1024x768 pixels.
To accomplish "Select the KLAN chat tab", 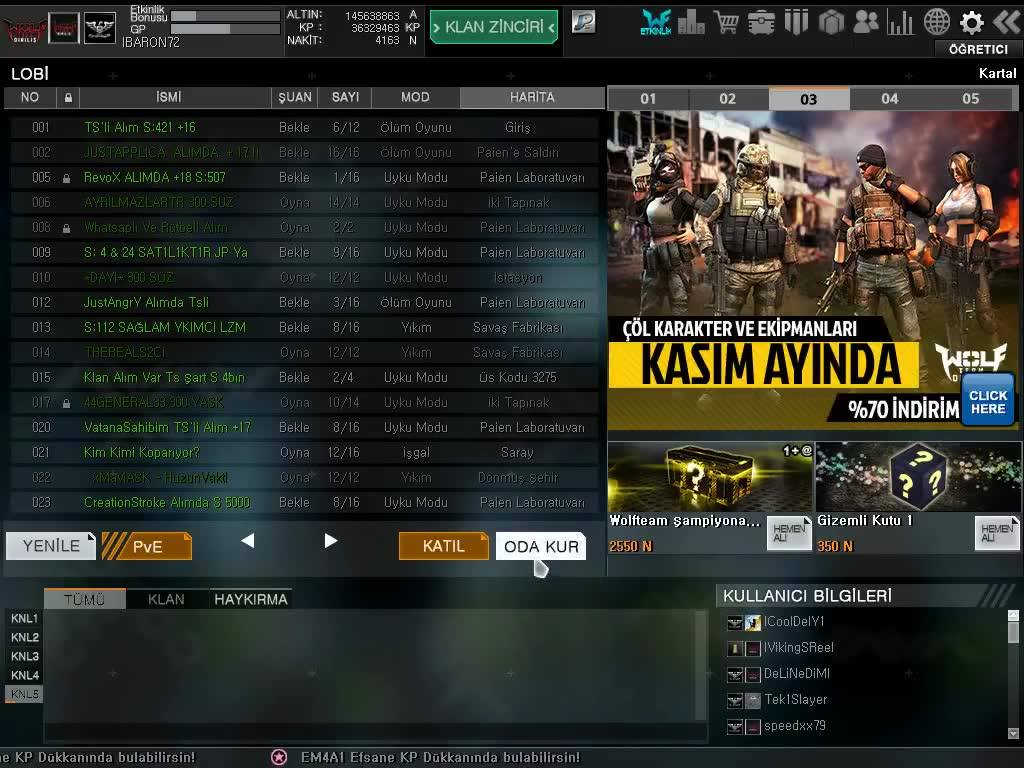I will 167,600.
